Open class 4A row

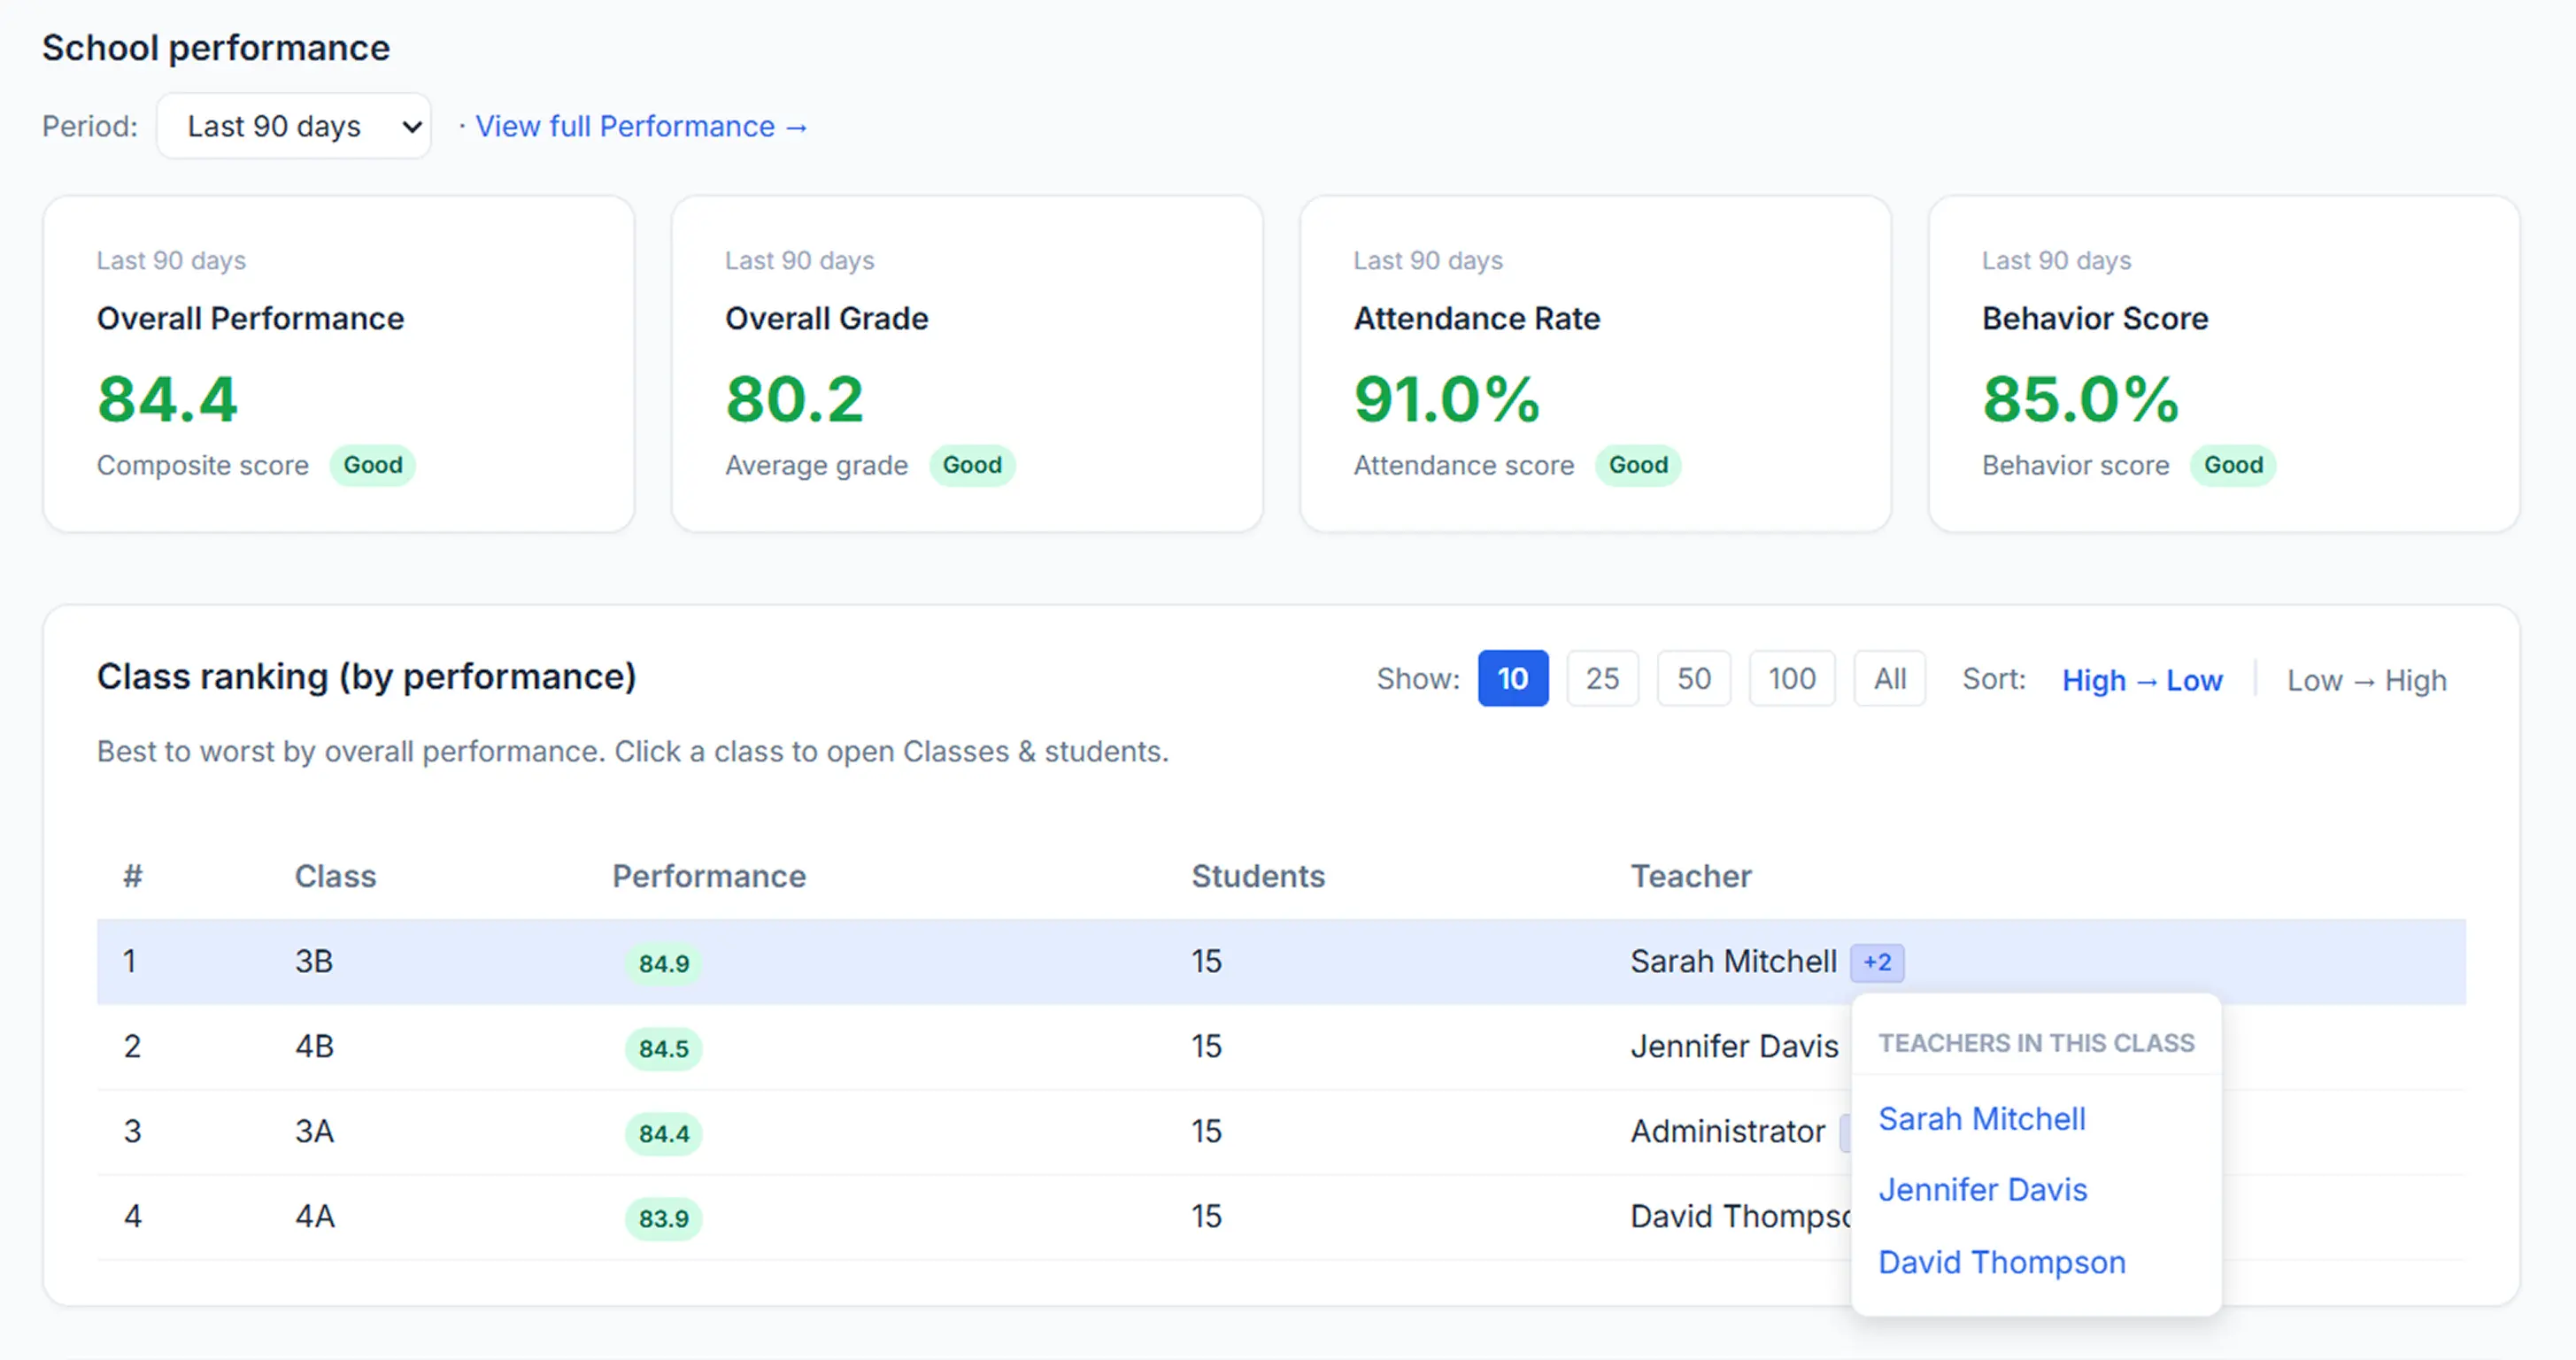(314, 1216)
